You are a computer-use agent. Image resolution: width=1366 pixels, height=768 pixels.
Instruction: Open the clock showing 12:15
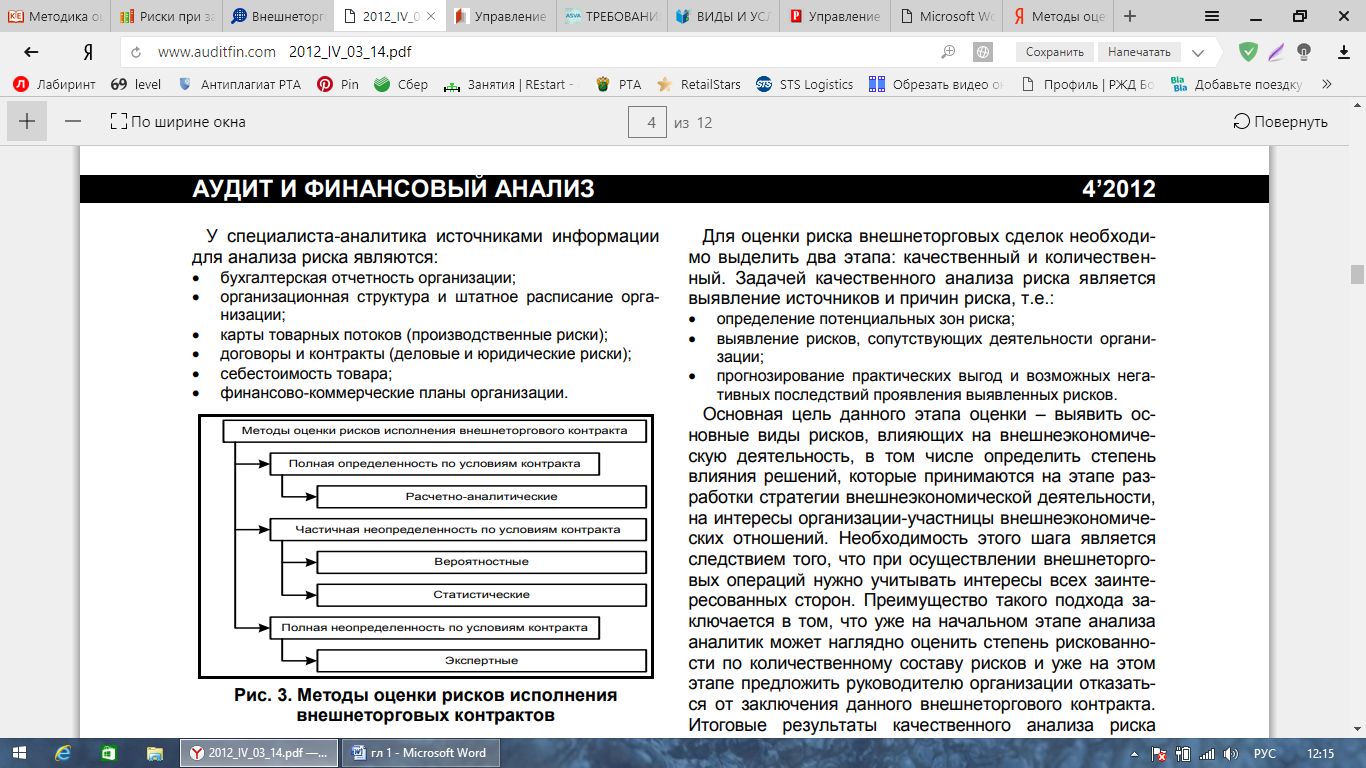point(1321,753)
